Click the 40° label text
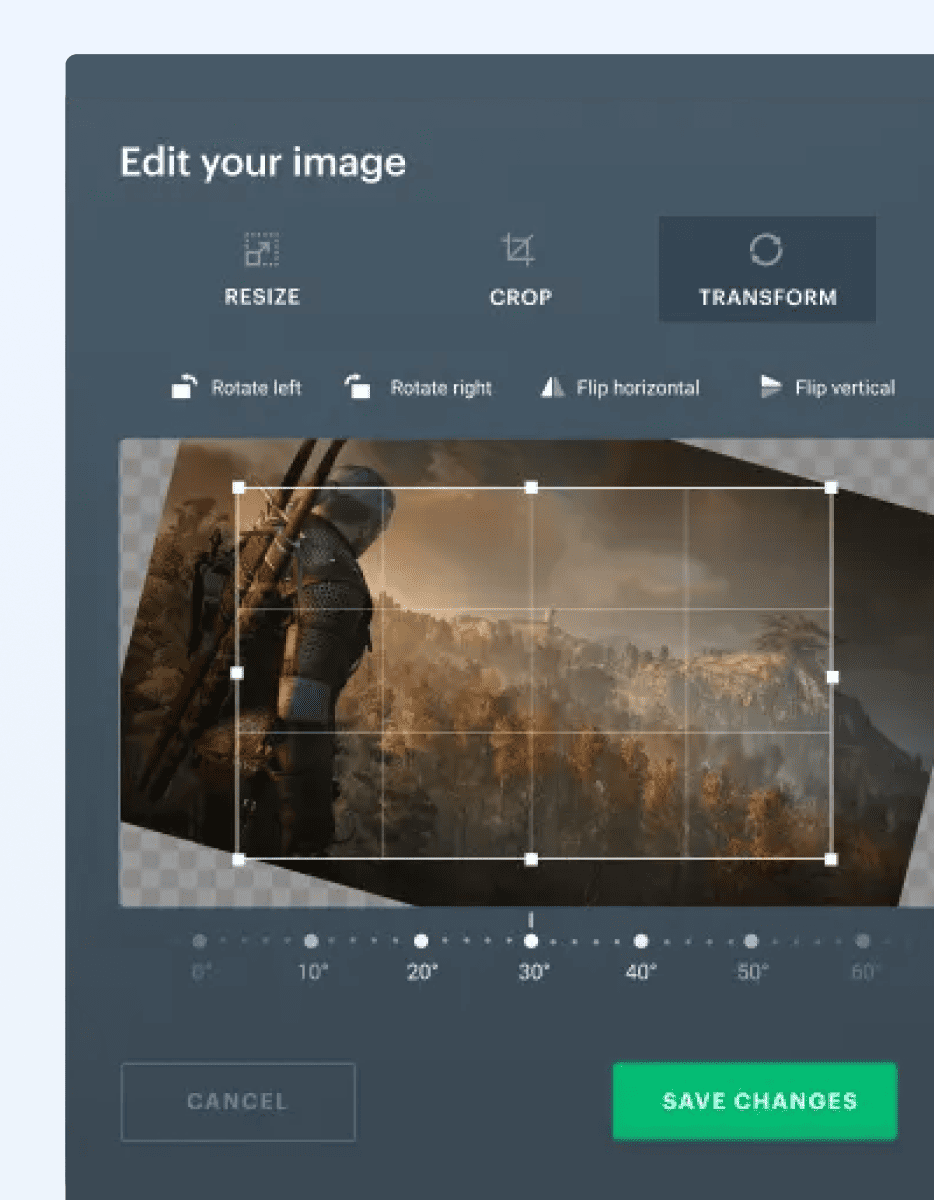 [x=642, y=972]
